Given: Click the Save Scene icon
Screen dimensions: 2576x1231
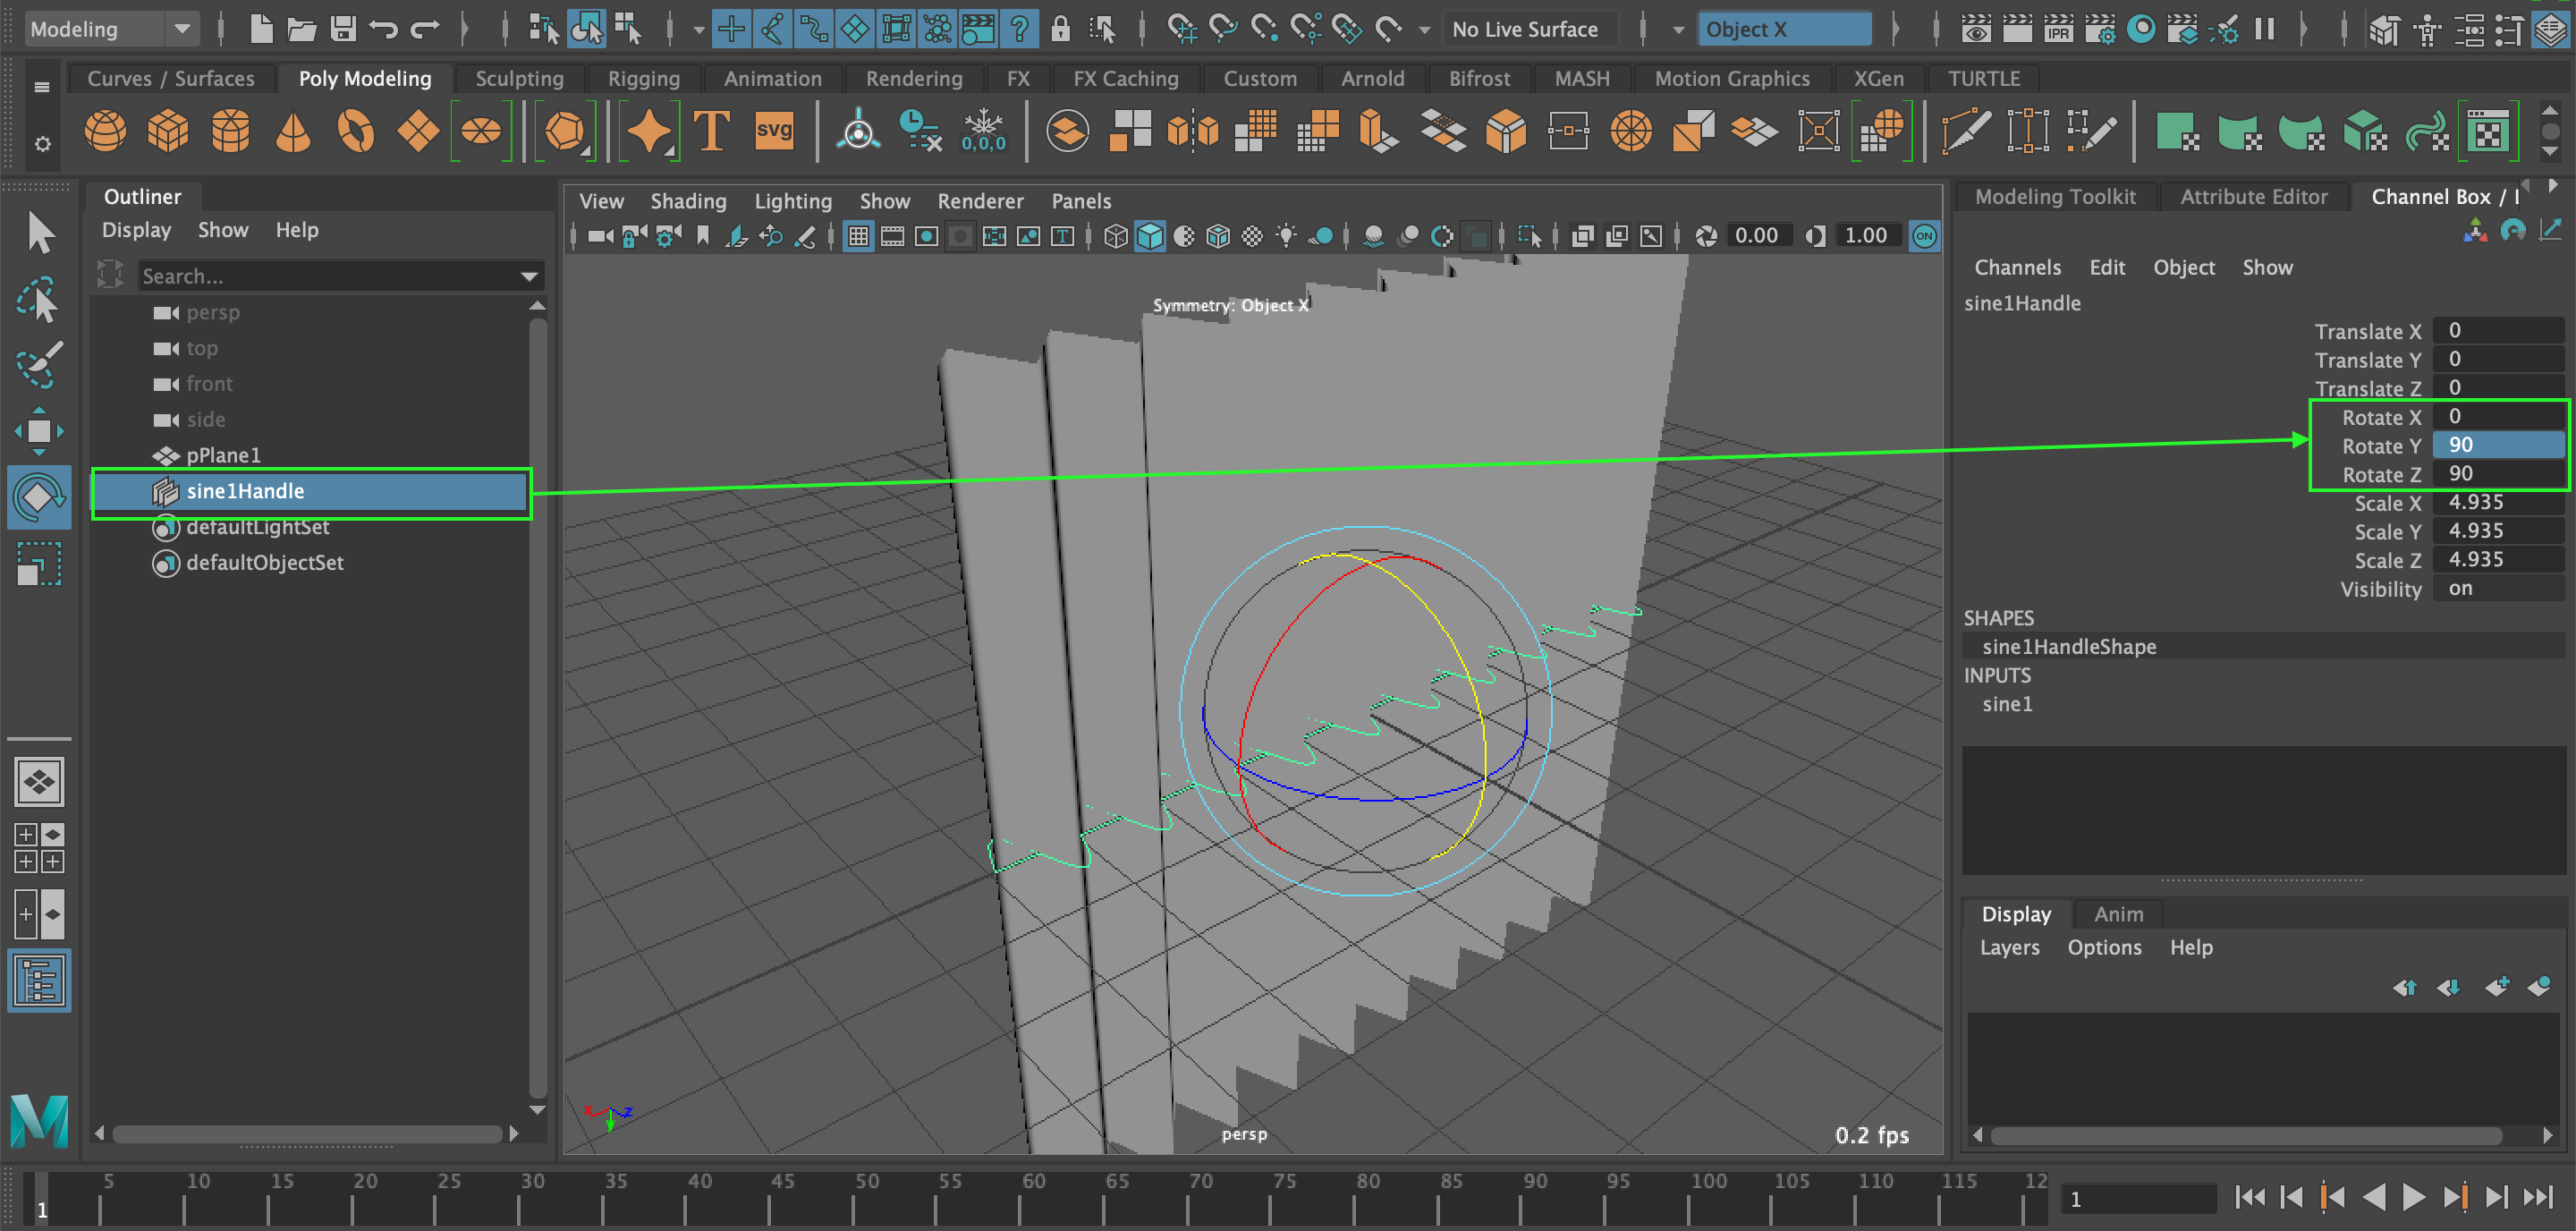Looking at the screenshot, I should pyautogui.click(x=343, y=29).
